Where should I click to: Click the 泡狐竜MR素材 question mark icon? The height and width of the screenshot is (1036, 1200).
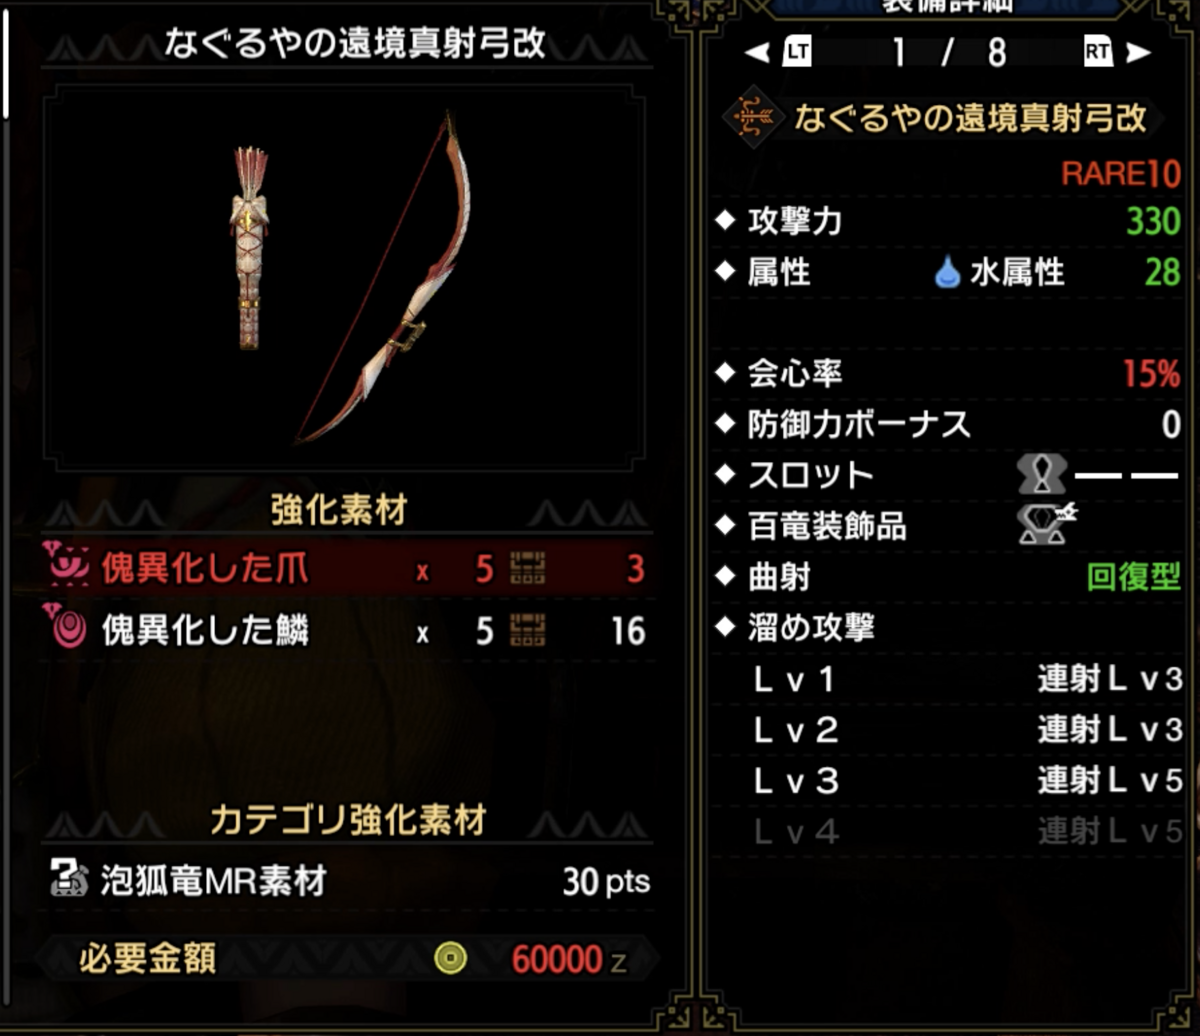[x=69, y=881]
